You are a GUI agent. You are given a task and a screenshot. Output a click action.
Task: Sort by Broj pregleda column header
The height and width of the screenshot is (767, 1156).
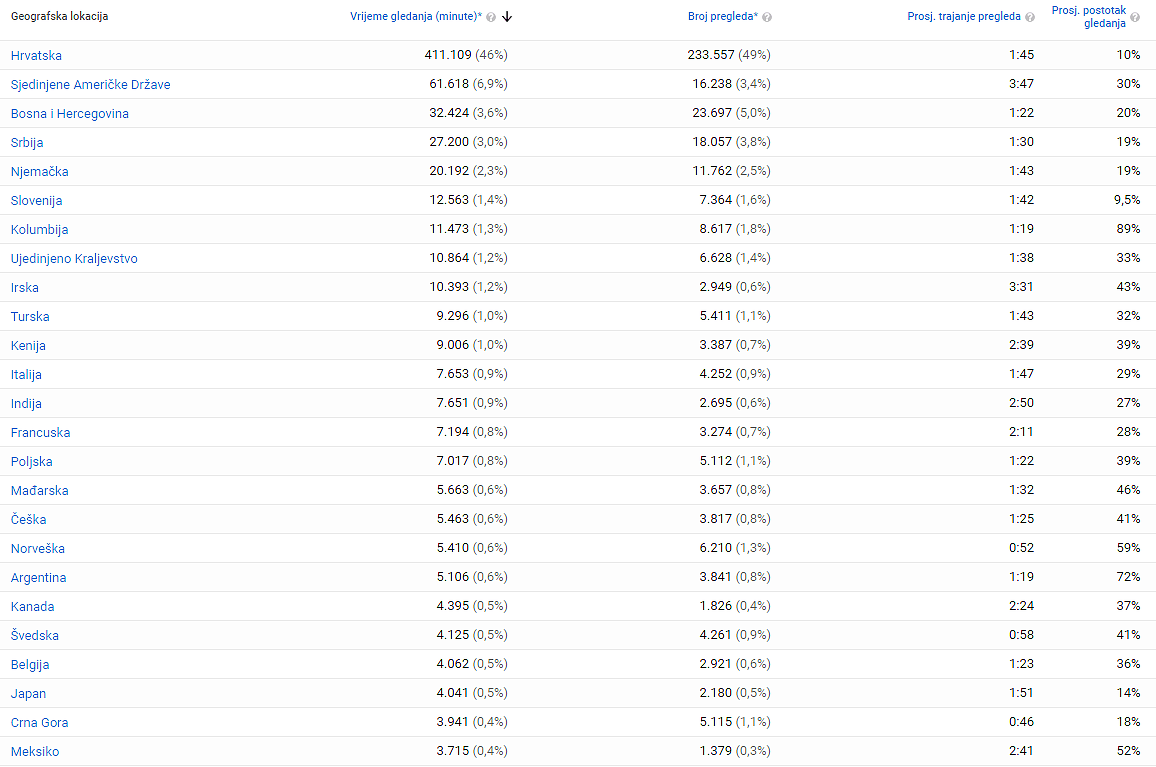[722, 16]
